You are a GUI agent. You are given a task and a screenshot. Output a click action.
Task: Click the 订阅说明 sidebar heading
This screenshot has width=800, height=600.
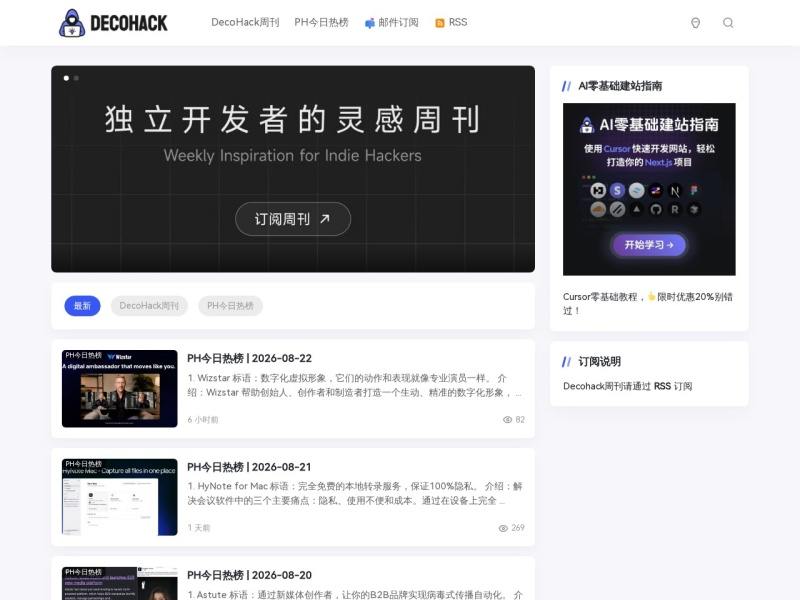click(x=599, y=362)
